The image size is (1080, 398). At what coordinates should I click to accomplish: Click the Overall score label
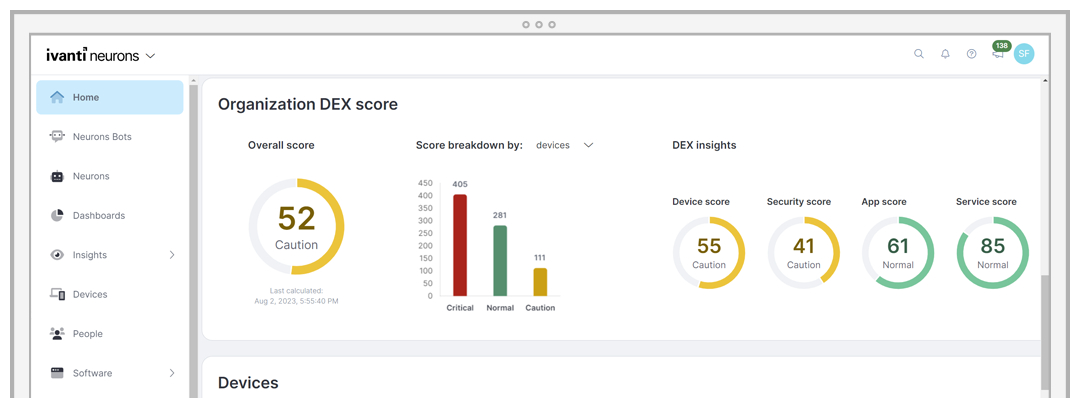[281, 145]
